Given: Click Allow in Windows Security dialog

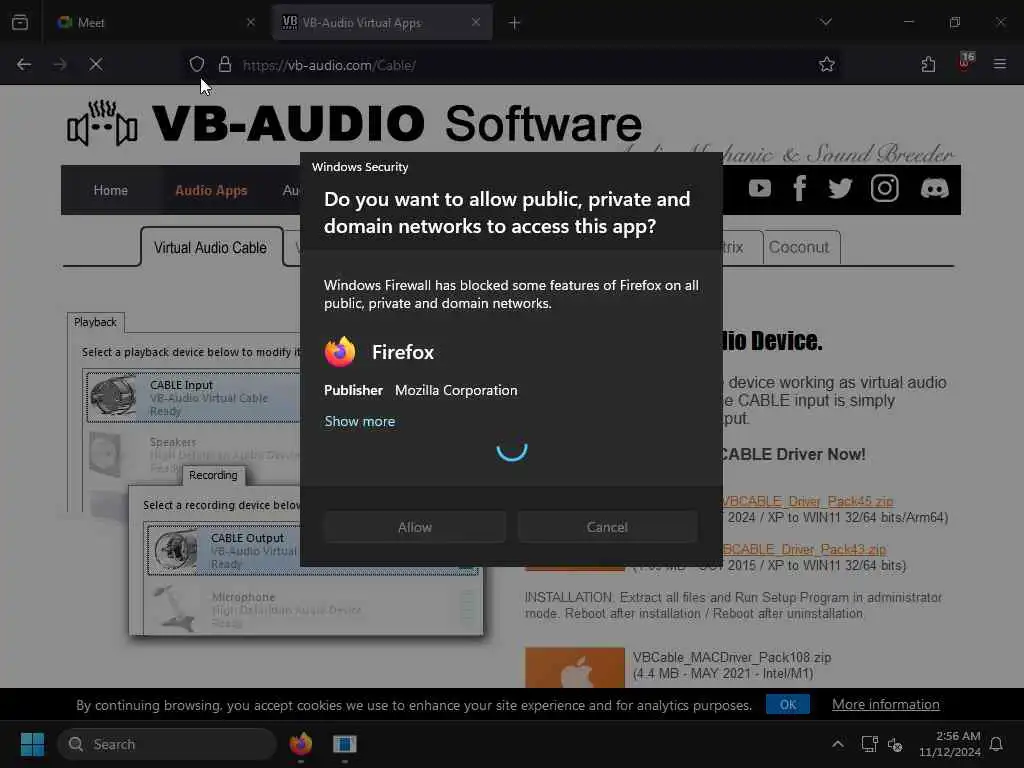Looking at the screenshot, I should click(415, 527).
